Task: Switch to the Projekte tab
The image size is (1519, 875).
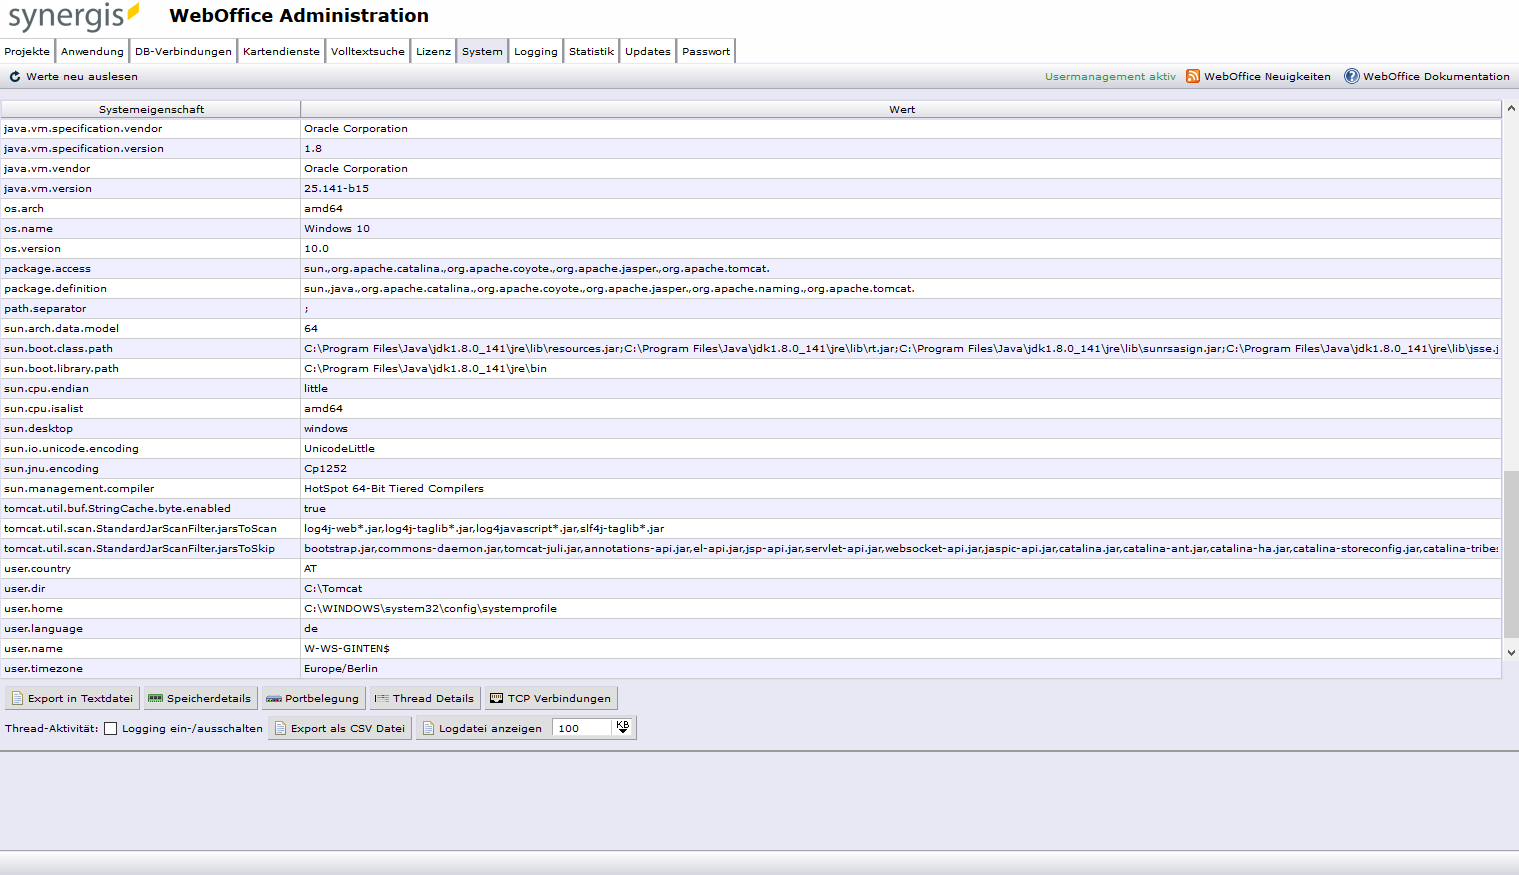Action: click(x=27, y=50)
